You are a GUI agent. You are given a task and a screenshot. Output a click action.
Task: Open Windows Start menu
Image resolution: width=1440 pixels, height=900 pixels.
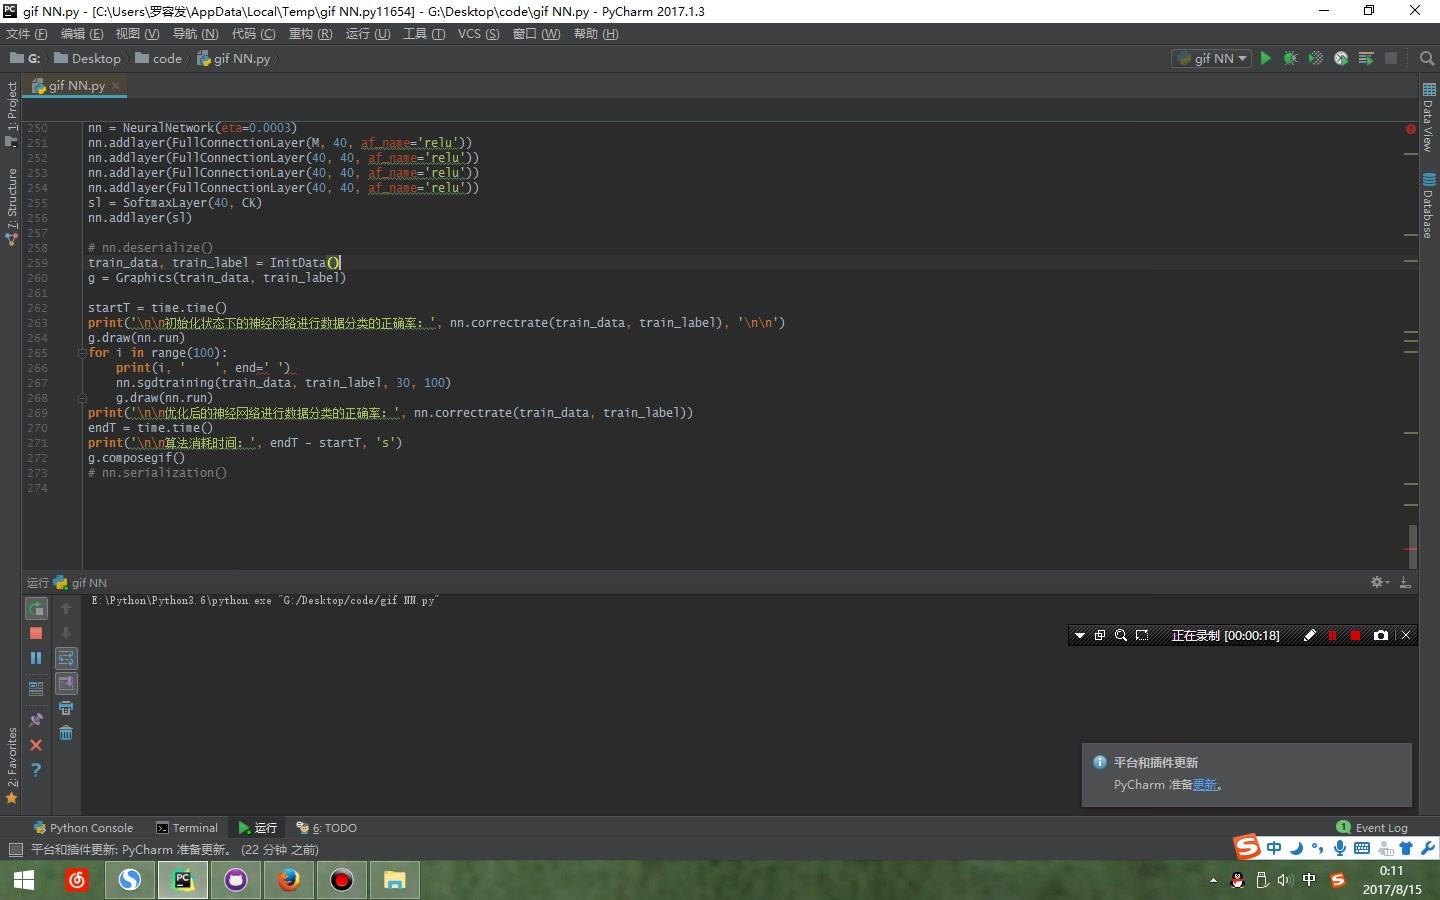tap(24, 881)
